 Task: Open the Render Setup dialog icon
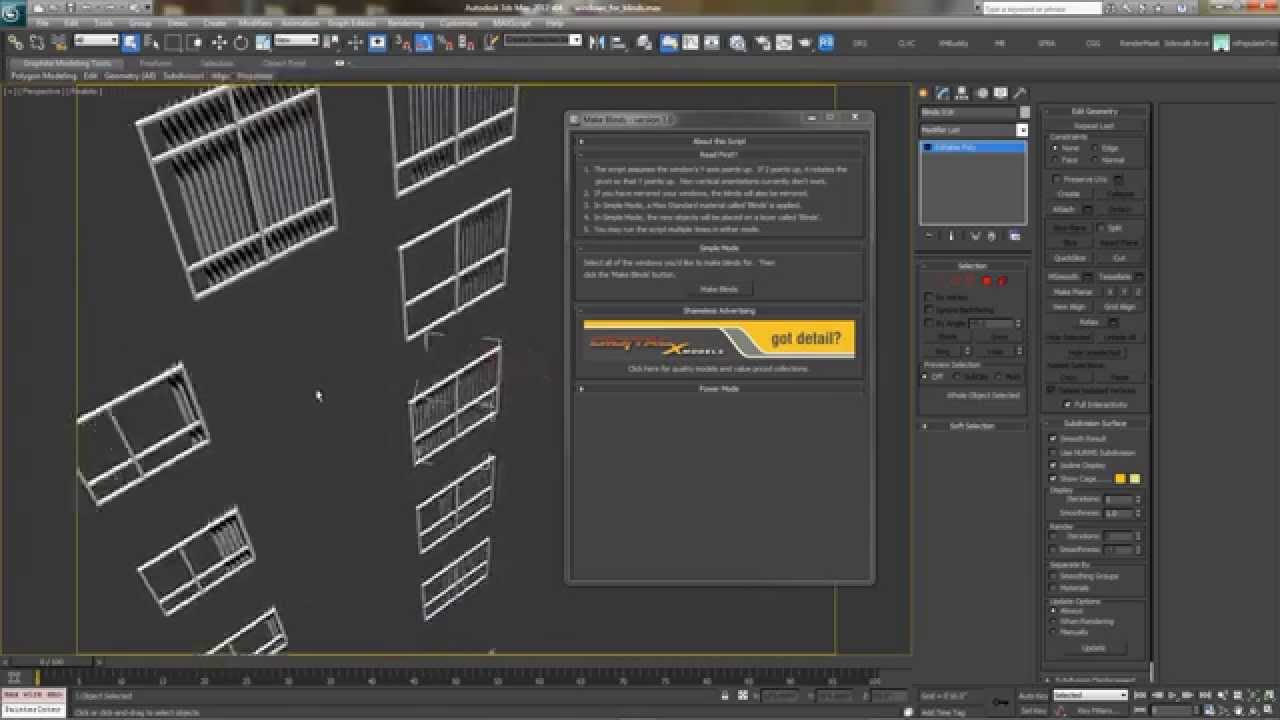[762, 43]
